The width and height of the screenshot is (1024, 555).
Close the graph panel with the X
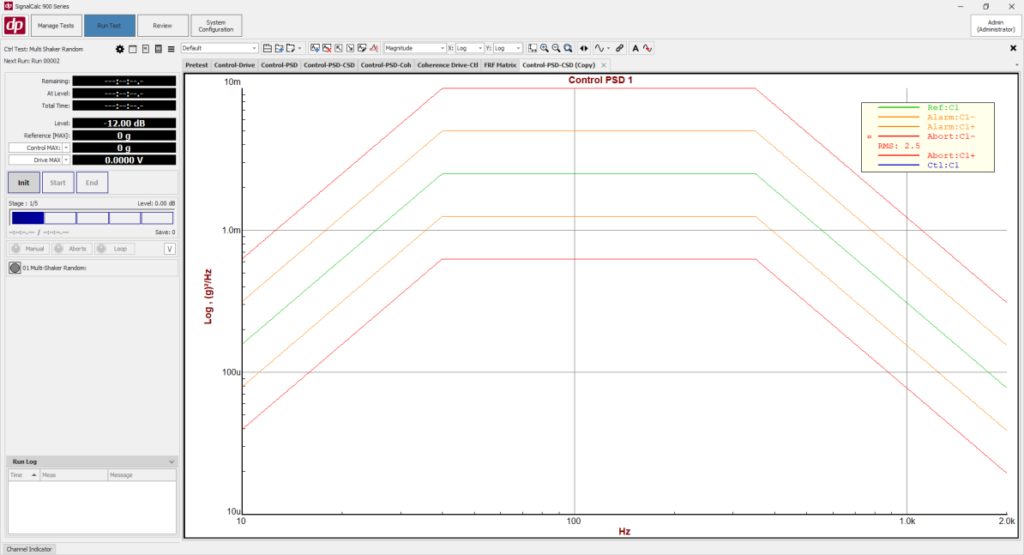(x=1013, y=48)
